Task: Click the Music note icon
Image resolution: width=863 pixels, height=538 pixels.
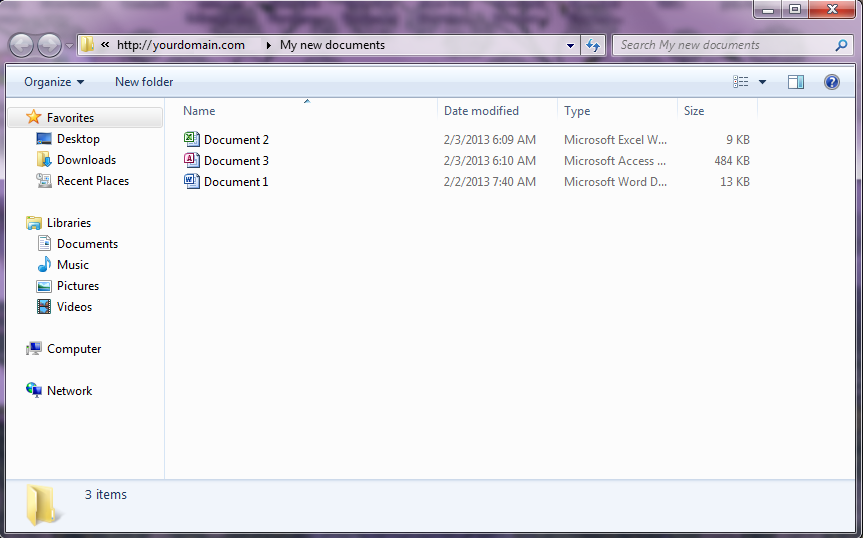Action: coord(44,264)
